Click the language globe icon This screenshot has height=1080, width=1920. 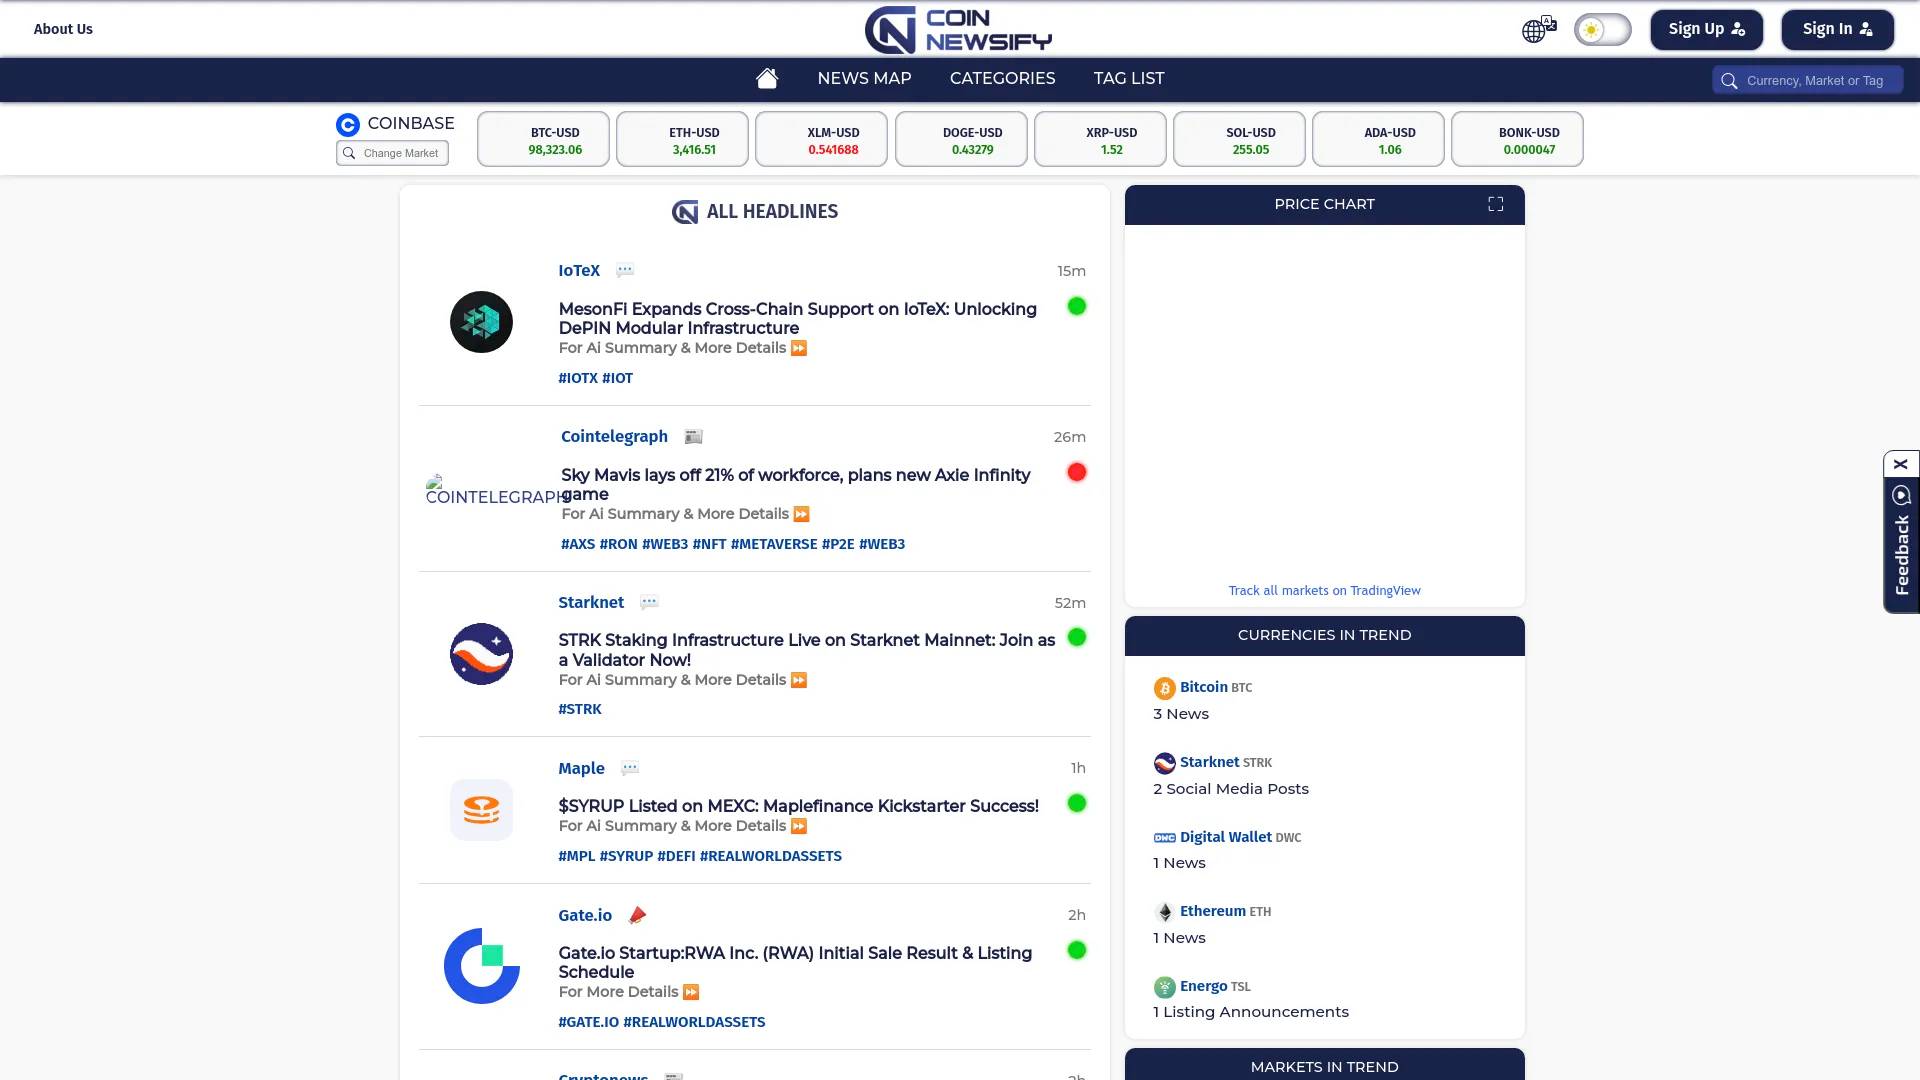coord(1538,29)
